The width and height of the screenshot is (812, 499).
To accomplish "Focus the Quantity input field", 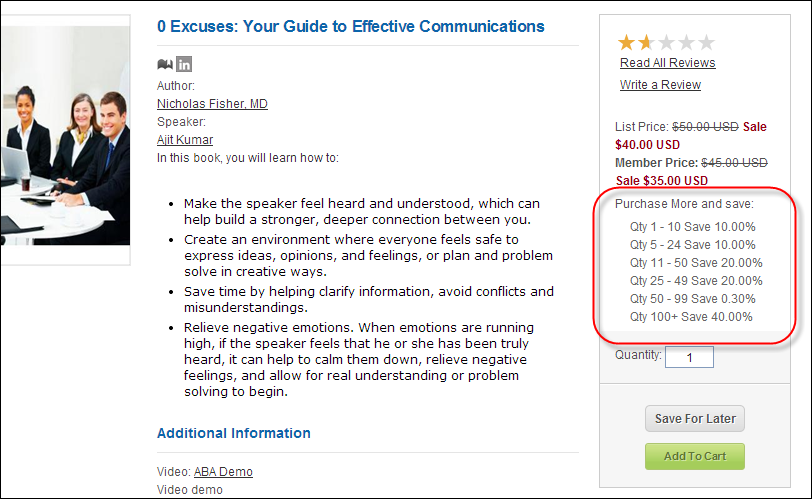I will click(689, 357).
